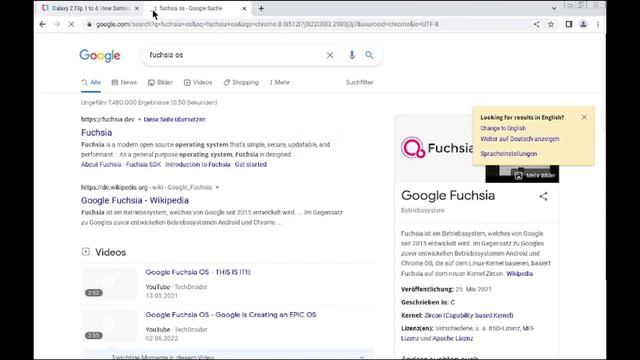The width and height of the screenshot is (640, 360).
Task: Select the Alle results tab
Action: (91, 82)
